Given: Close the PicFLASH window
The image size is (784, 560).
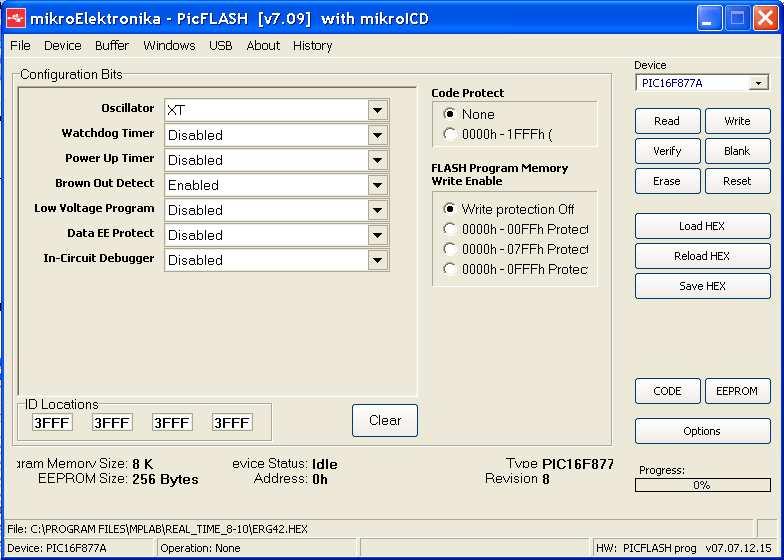Looking at the screenshot, I should pos(766,18).
